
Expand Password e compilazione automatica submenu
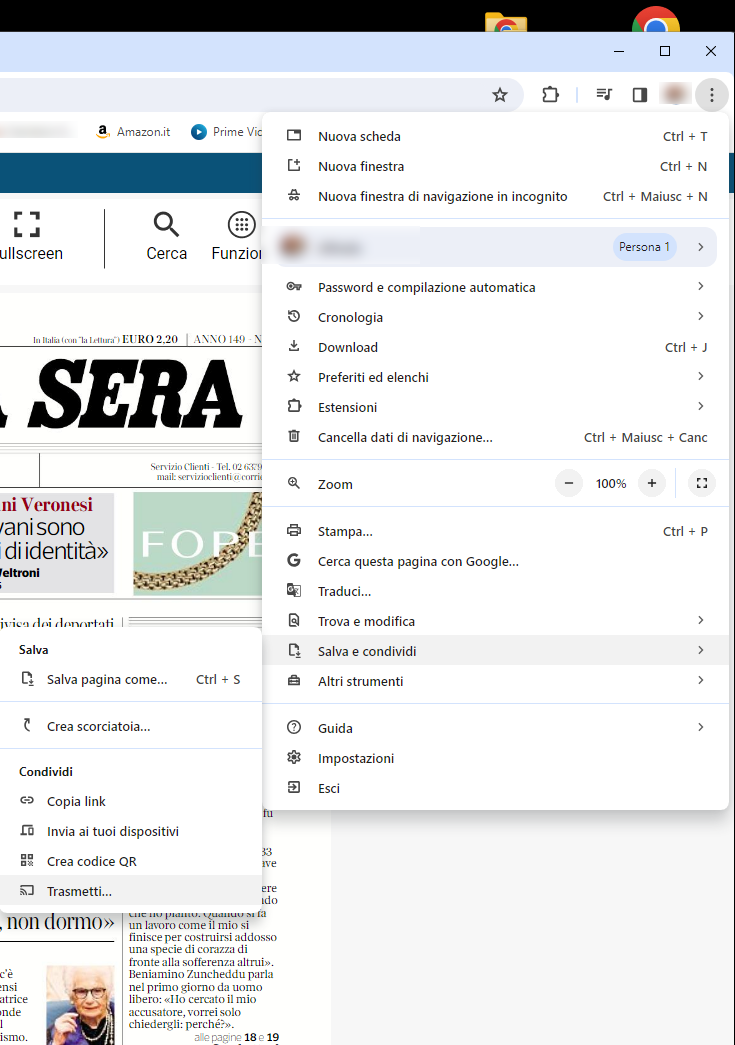pos(700,287)
